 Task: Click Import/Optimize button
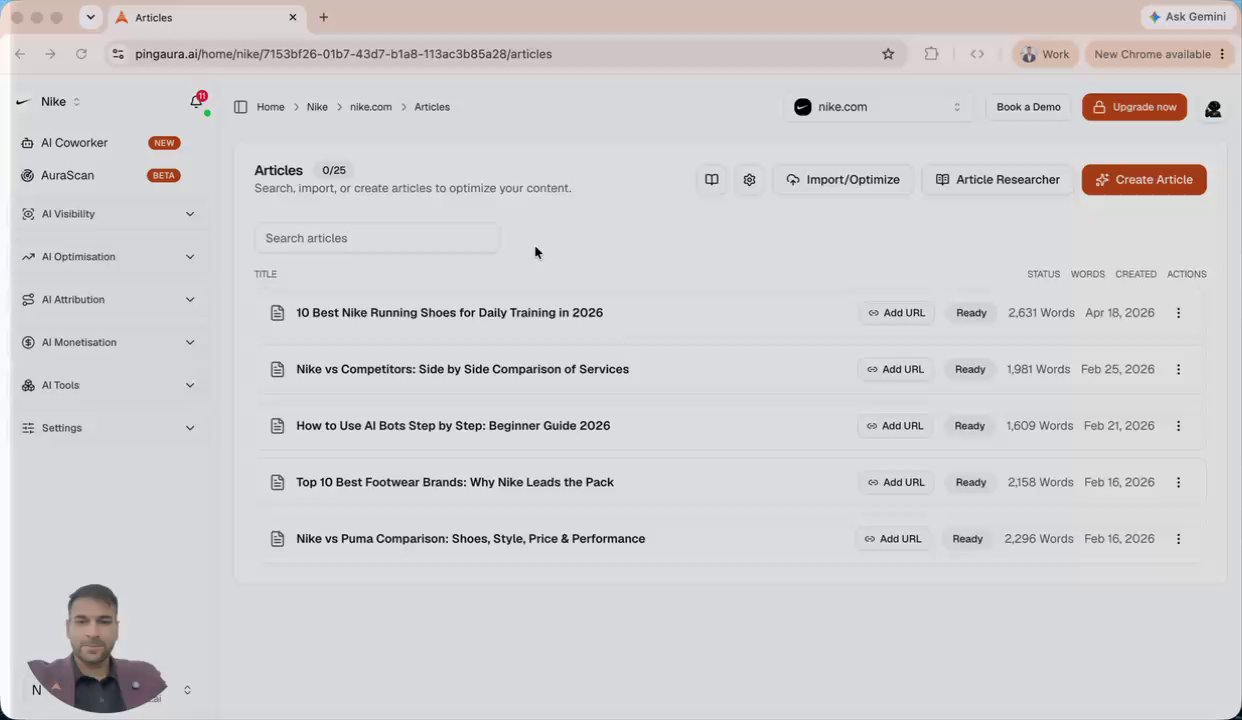[843, 180]
